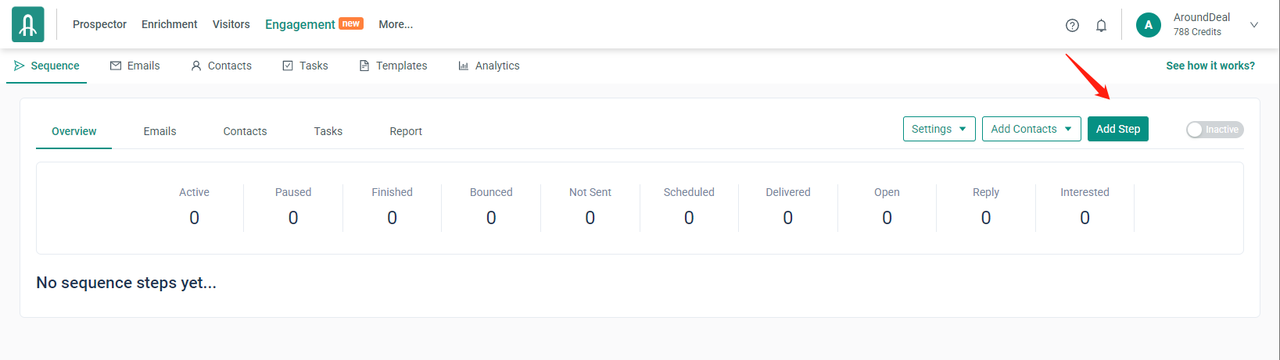The height and width of the screenshot is (360, 1280).
Task: Click the Add Step button
Action: coord(1118,129)
